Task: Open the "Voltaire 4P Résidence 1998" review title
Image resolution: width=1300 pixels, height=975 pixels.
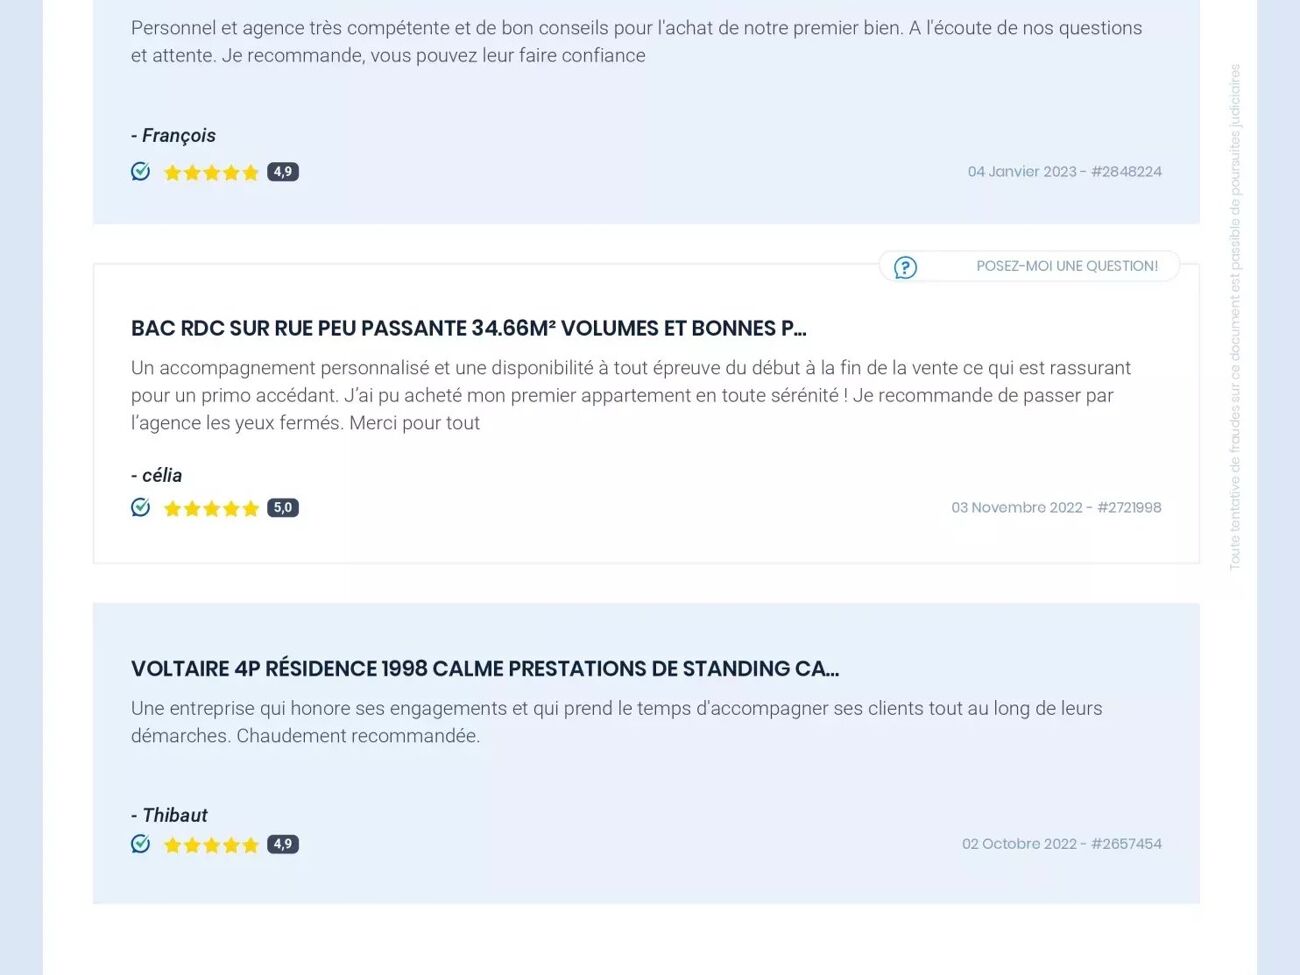Action: click(x=484, y=668)
